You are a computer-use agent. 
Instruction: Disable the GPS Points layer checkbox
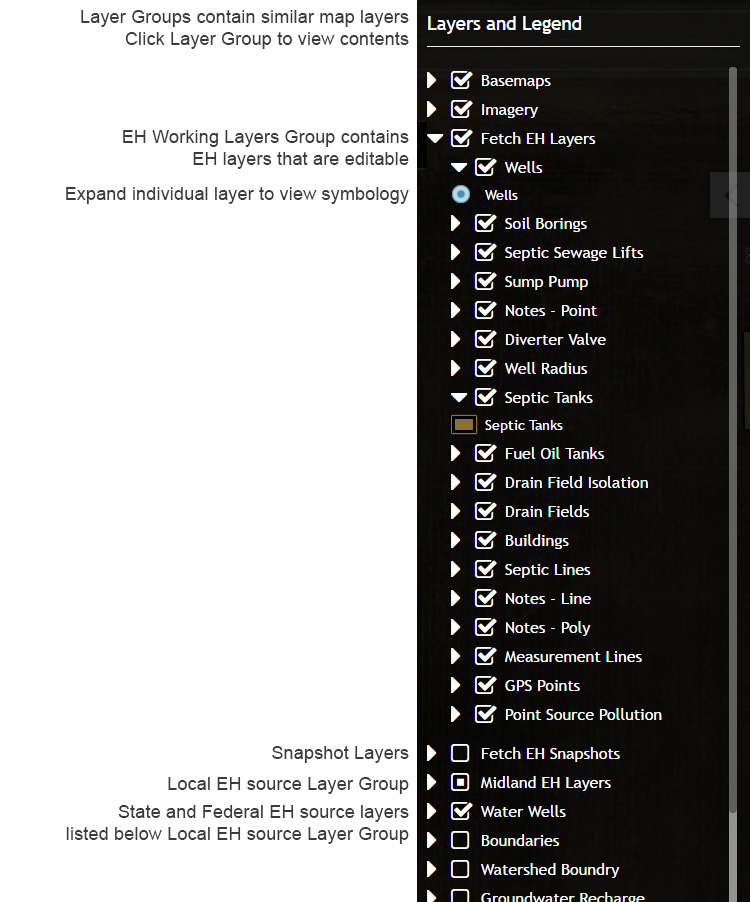click(x=485, y=686)
